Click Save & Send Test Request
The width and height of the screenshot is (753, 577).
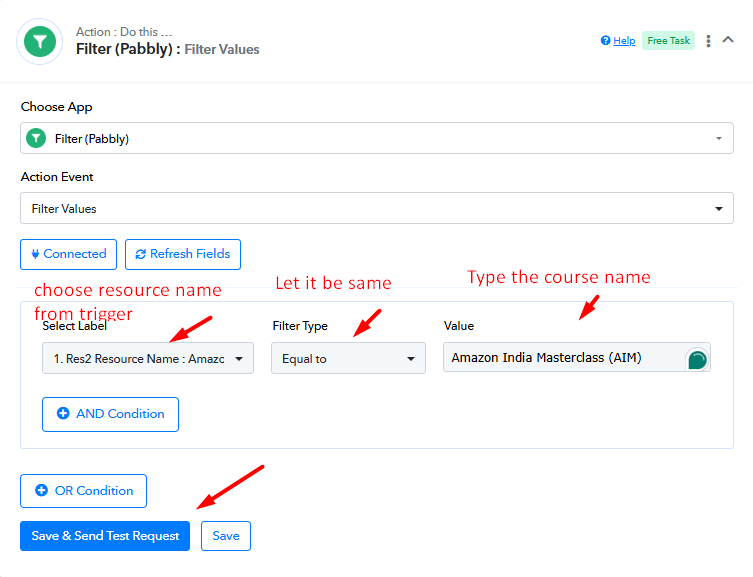105,536
